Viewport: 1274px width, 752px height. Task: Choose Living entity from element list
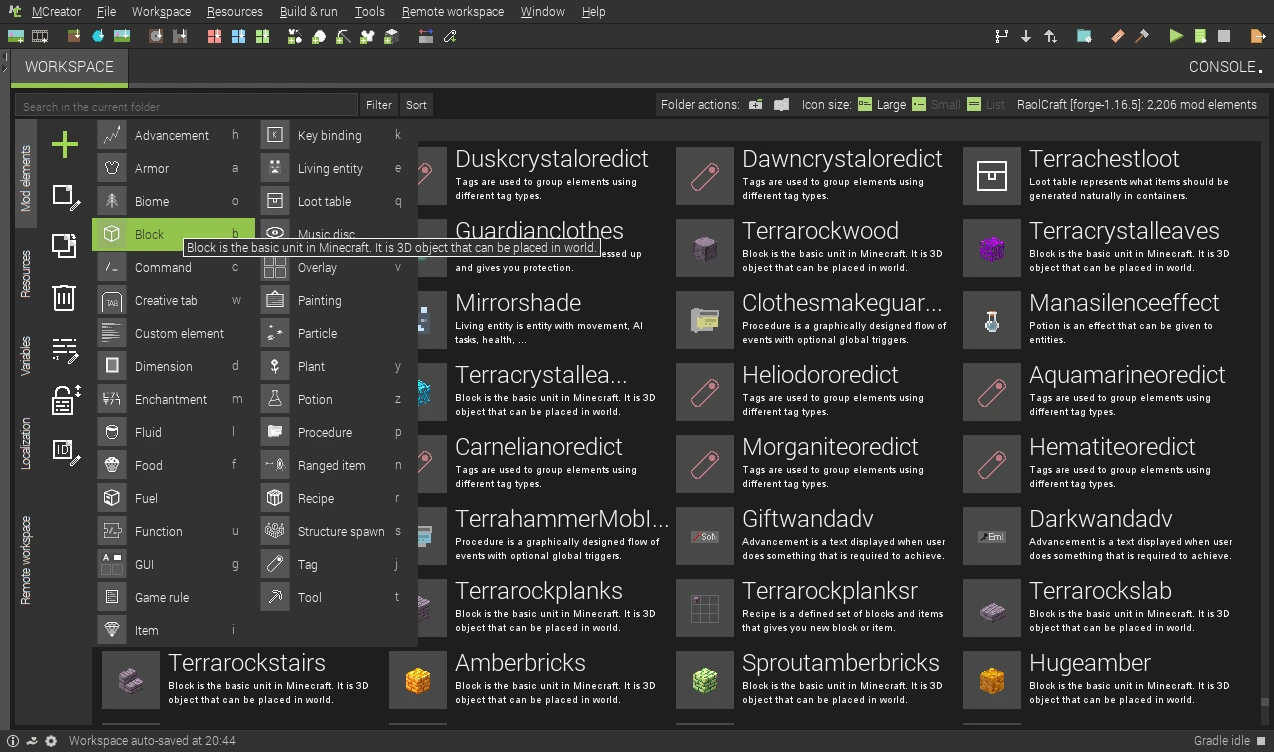(330, 169)
